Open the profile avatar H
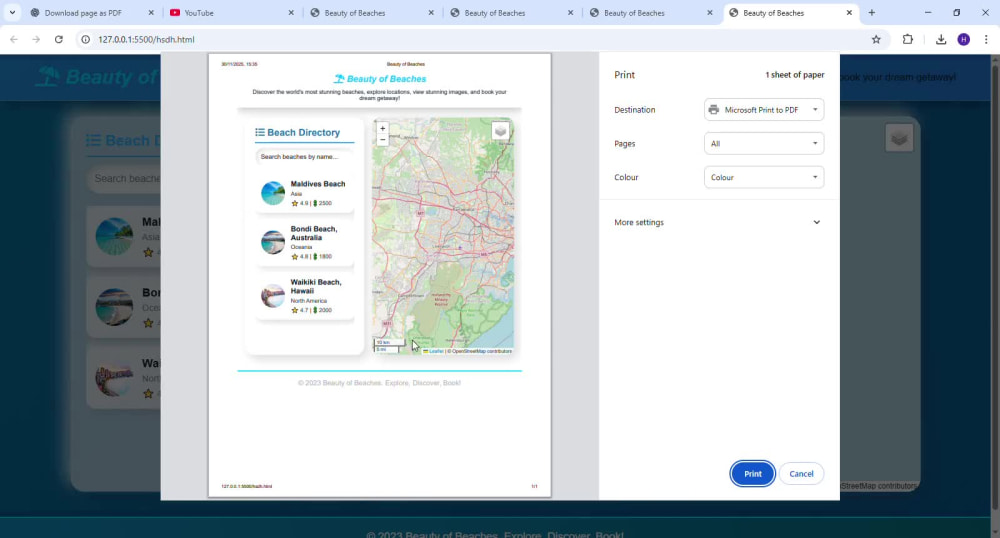This screenshot has height=538, width=1000. [x=964, y=40]
